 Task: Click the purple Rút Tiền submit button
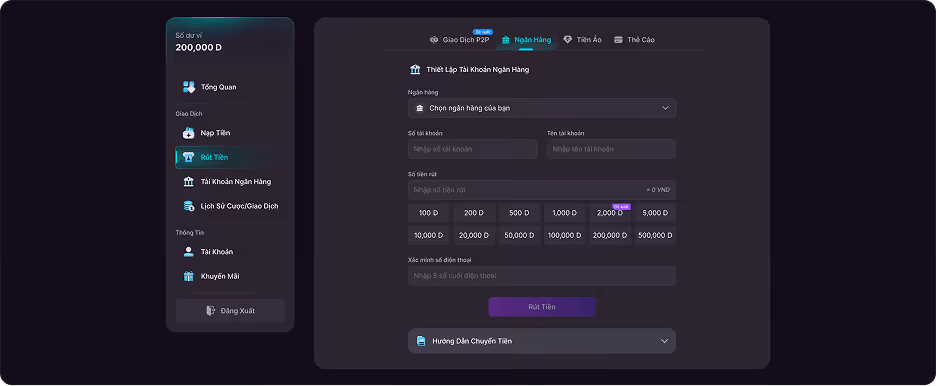tap(541, 307)
